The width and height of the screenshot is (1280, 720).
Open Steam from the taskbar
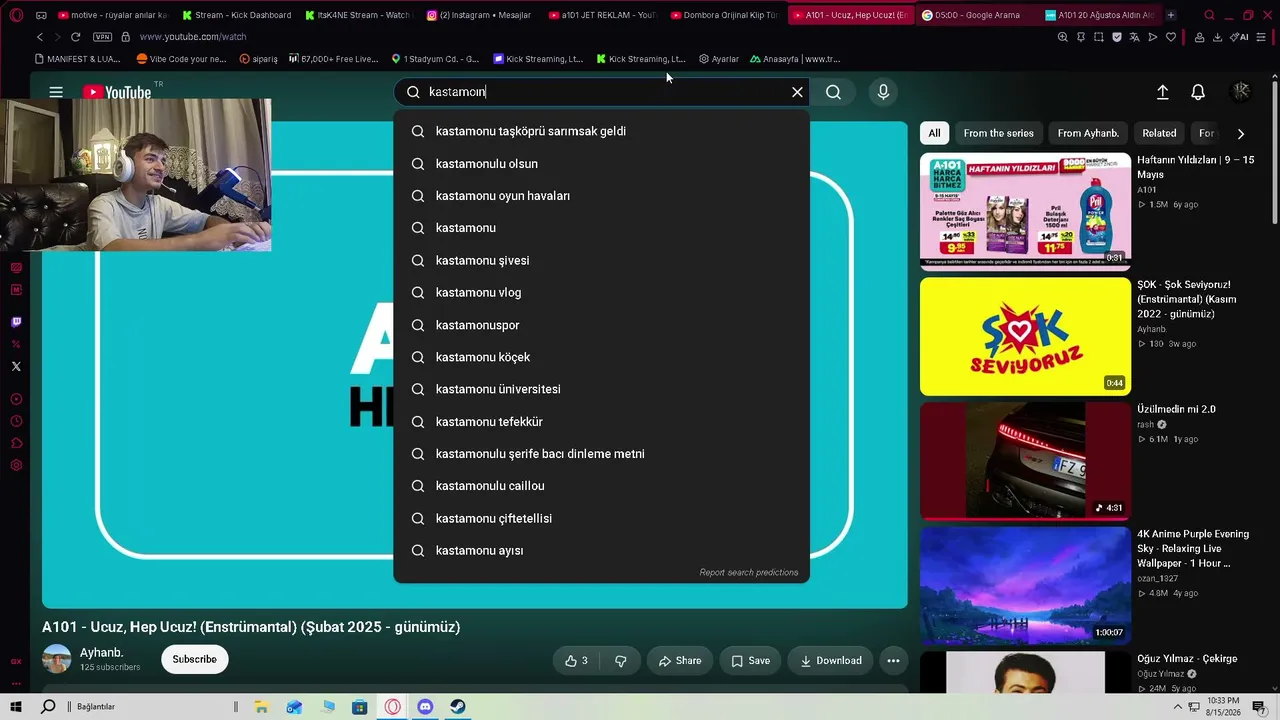coord(458,707)
